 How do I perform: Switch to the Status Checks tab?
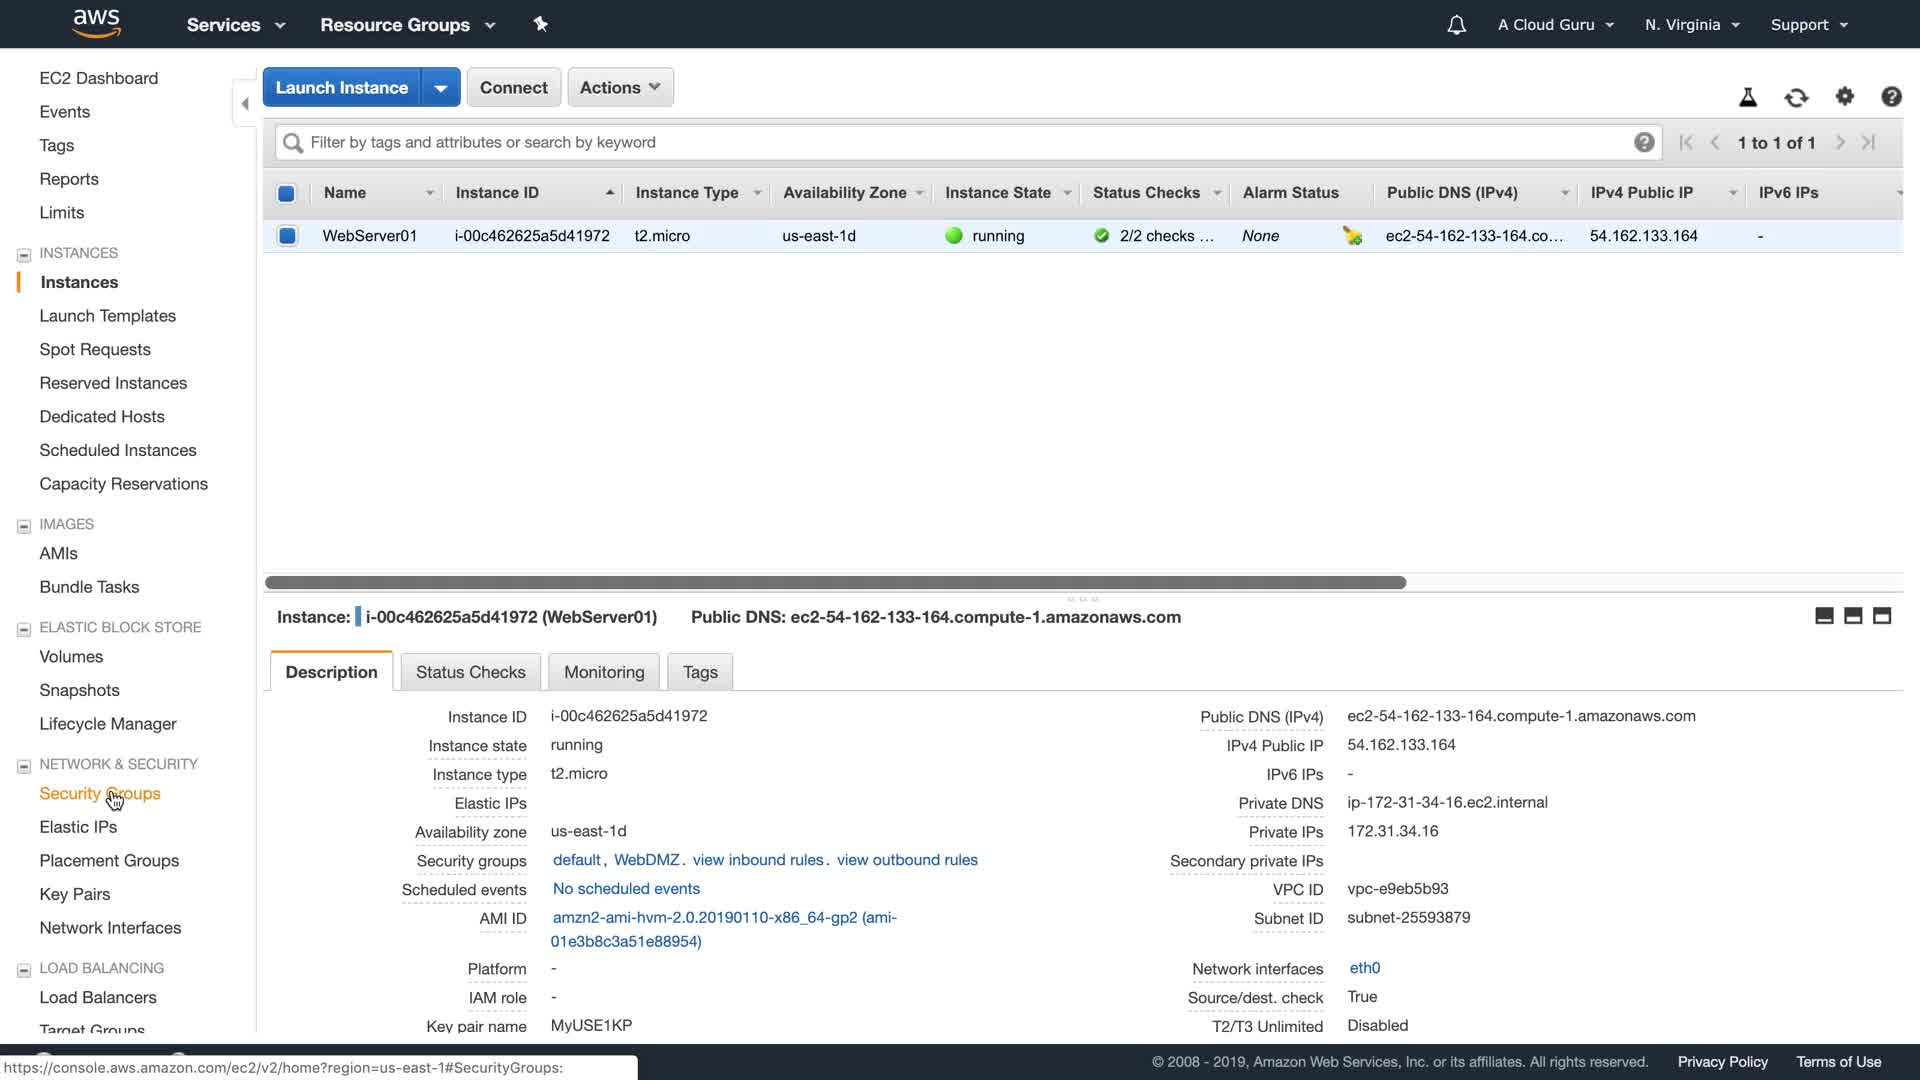point(470,672)
